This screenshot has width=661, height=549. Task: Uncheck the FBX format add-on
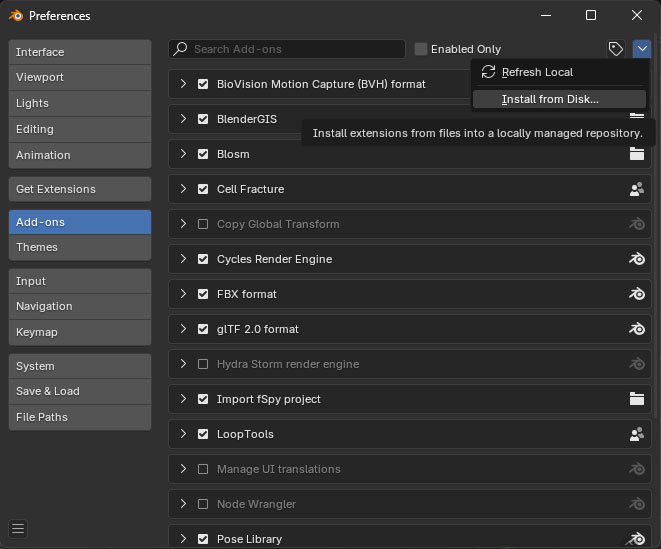click(x=203, y=294)
